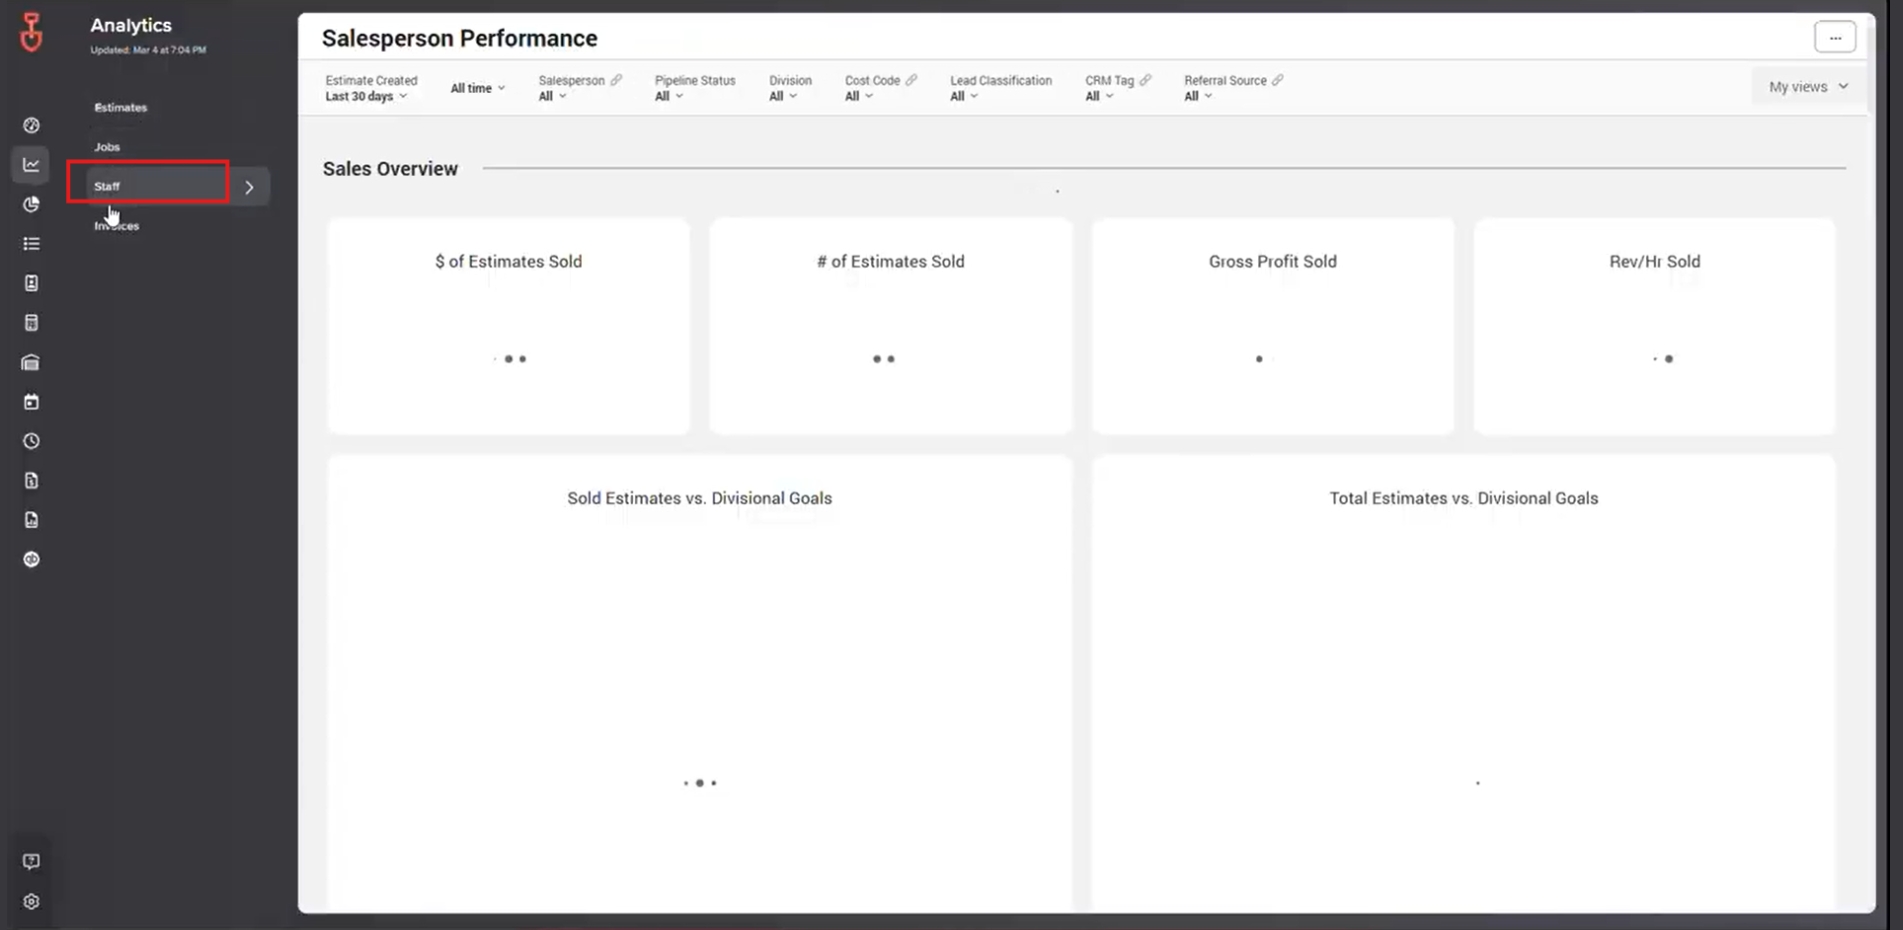Open the contacts book icon
Image resolution: width=1903 pixels, height=930 pixels.
[x=31, y=282]
